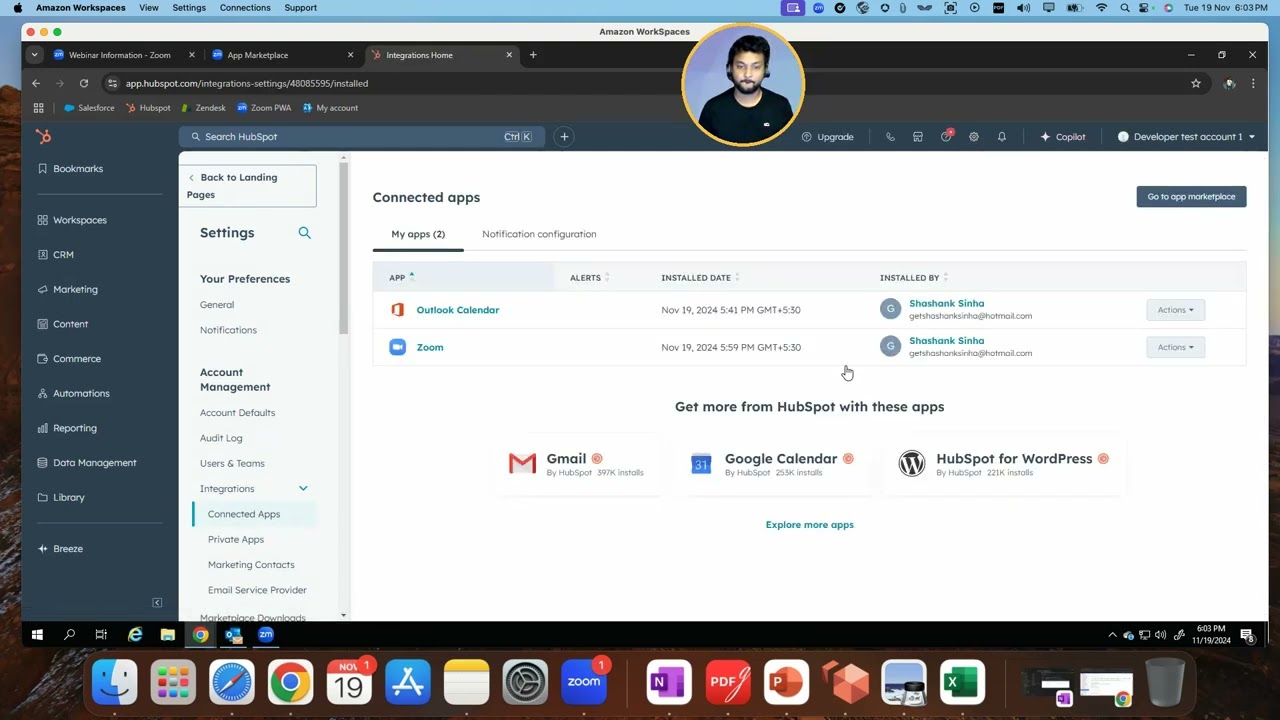Open Actions dropdown for Zoom
The height and width of the screenshot is (720, 1280).
pos(1176,348)
